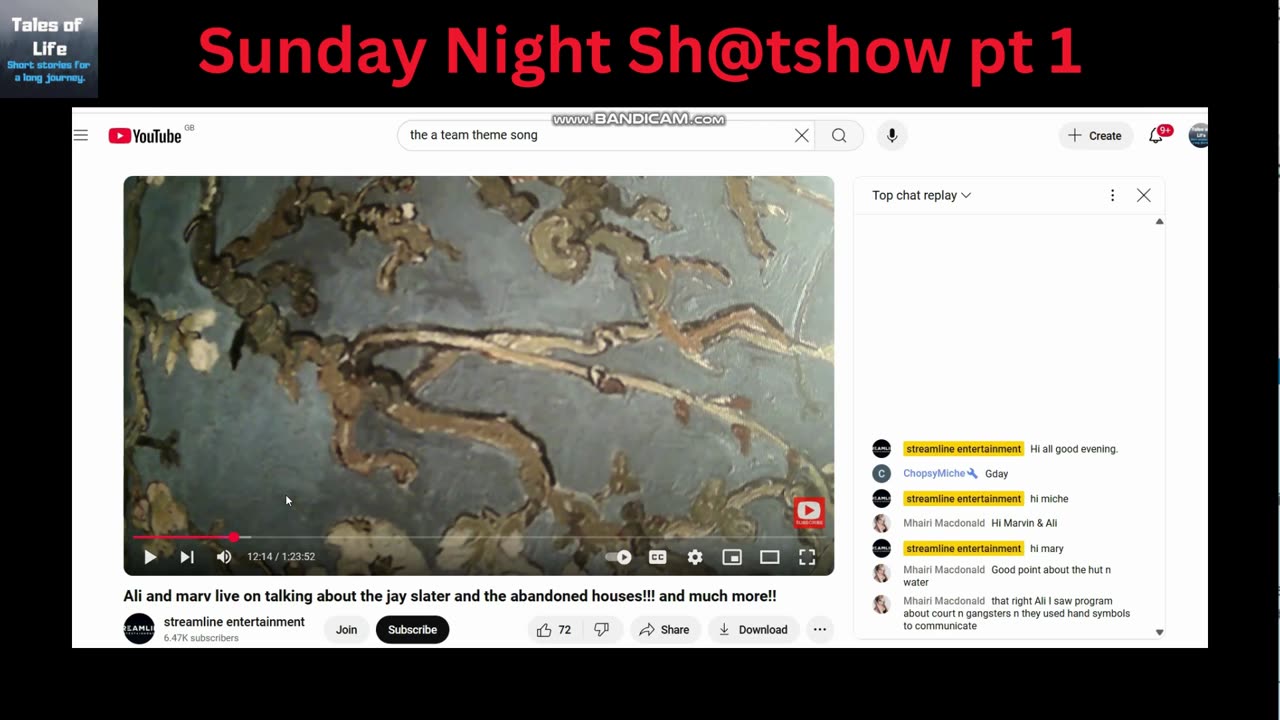Open the notifications bell
The width and height of the screenshot is (1280, 720).
tap(1156, 135)
